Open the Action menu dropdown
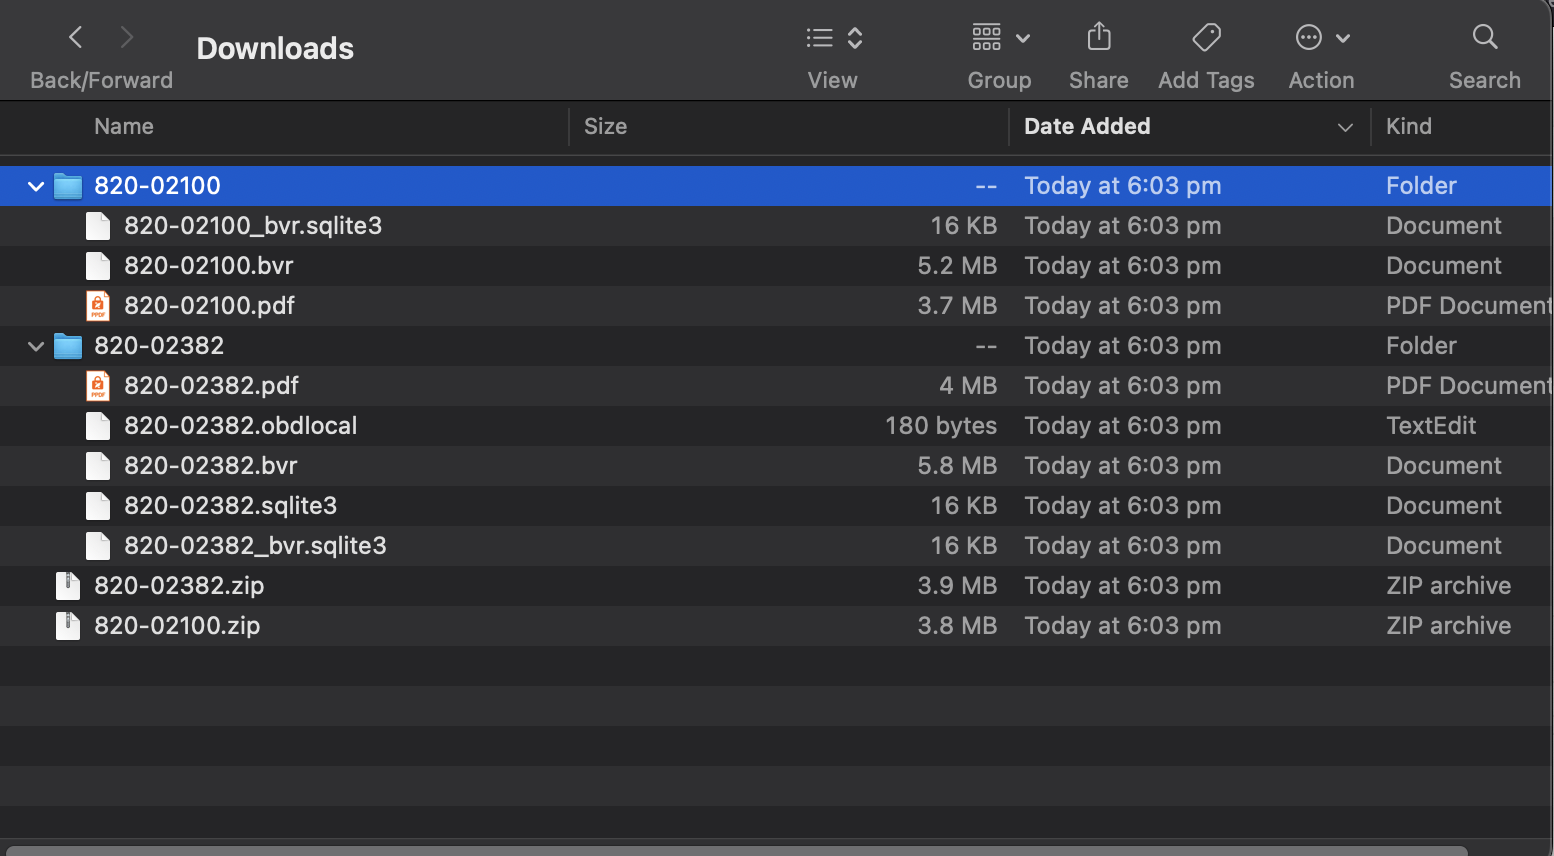Screen dimensions: 1554x856 1322,38
